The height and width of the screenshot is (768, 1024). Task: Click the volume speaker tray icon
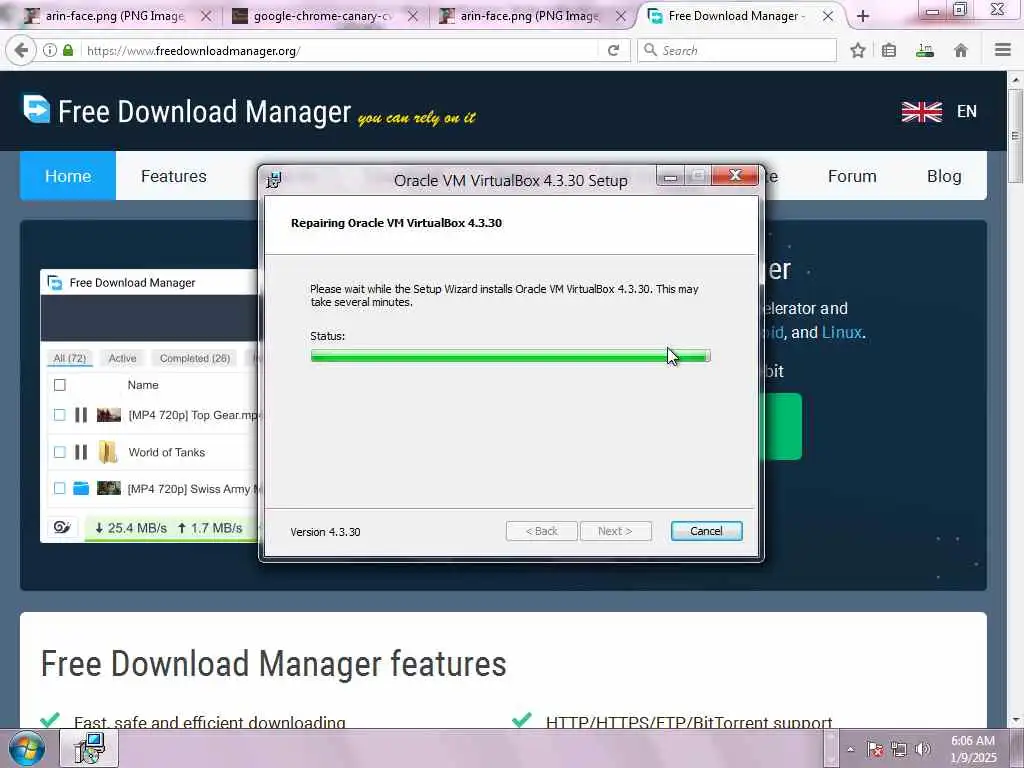[923, 749]
